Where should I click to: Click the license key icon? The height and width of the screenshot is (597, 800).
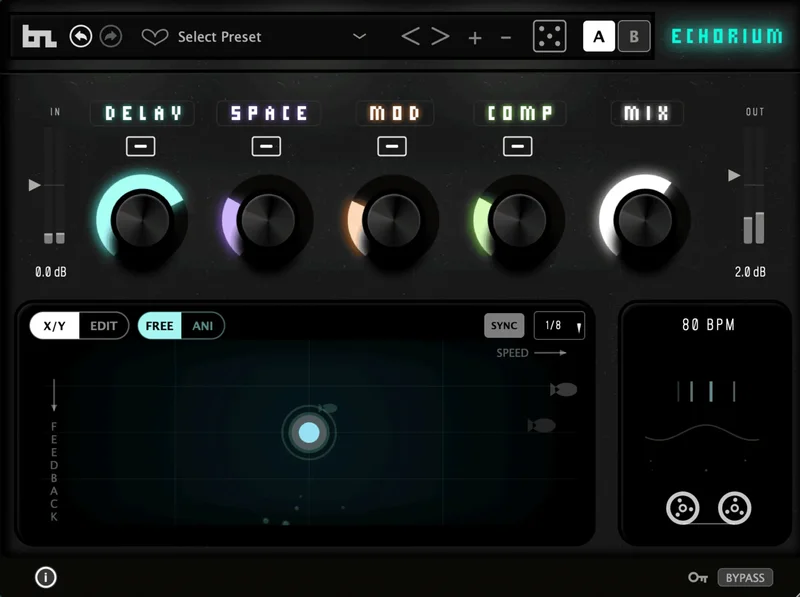click(697, 578)
